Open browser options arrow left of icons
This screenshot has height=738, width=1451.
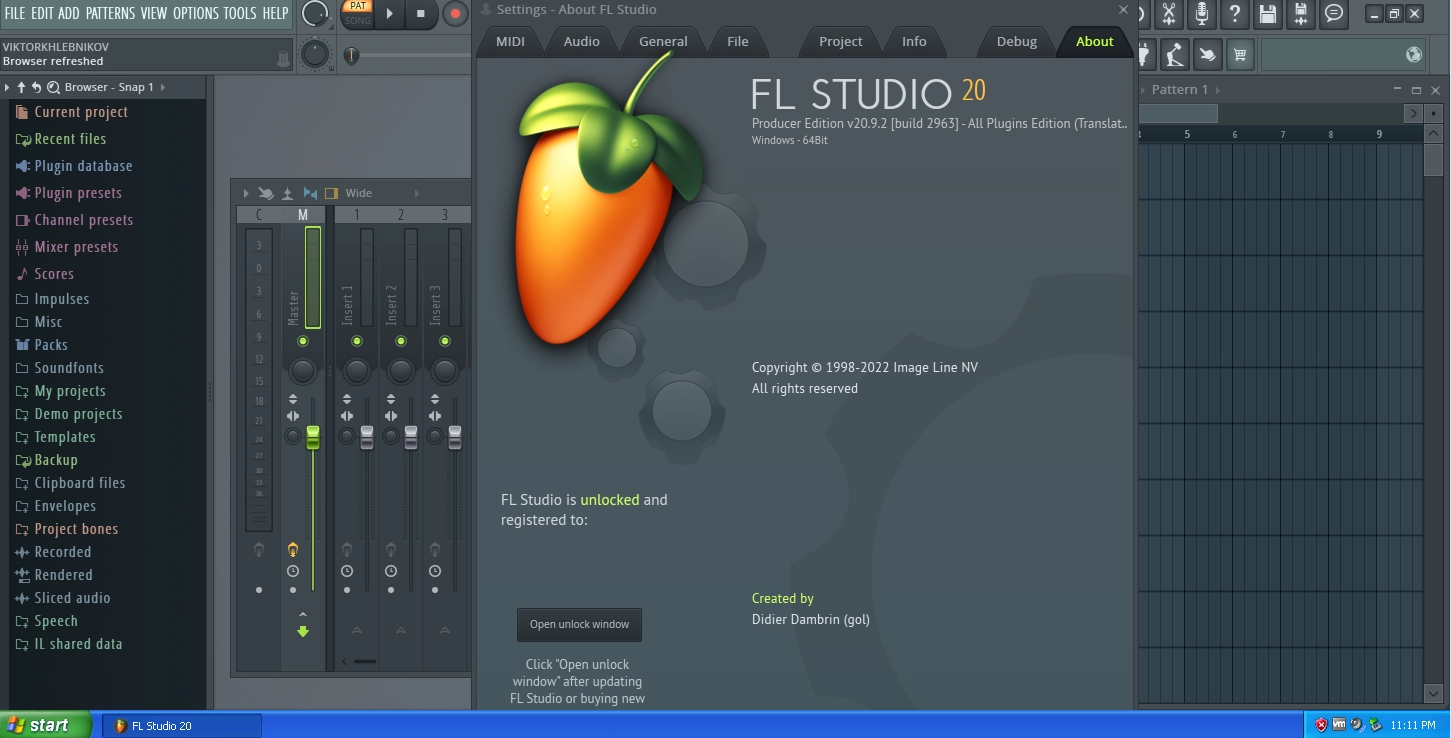(7, 87)
